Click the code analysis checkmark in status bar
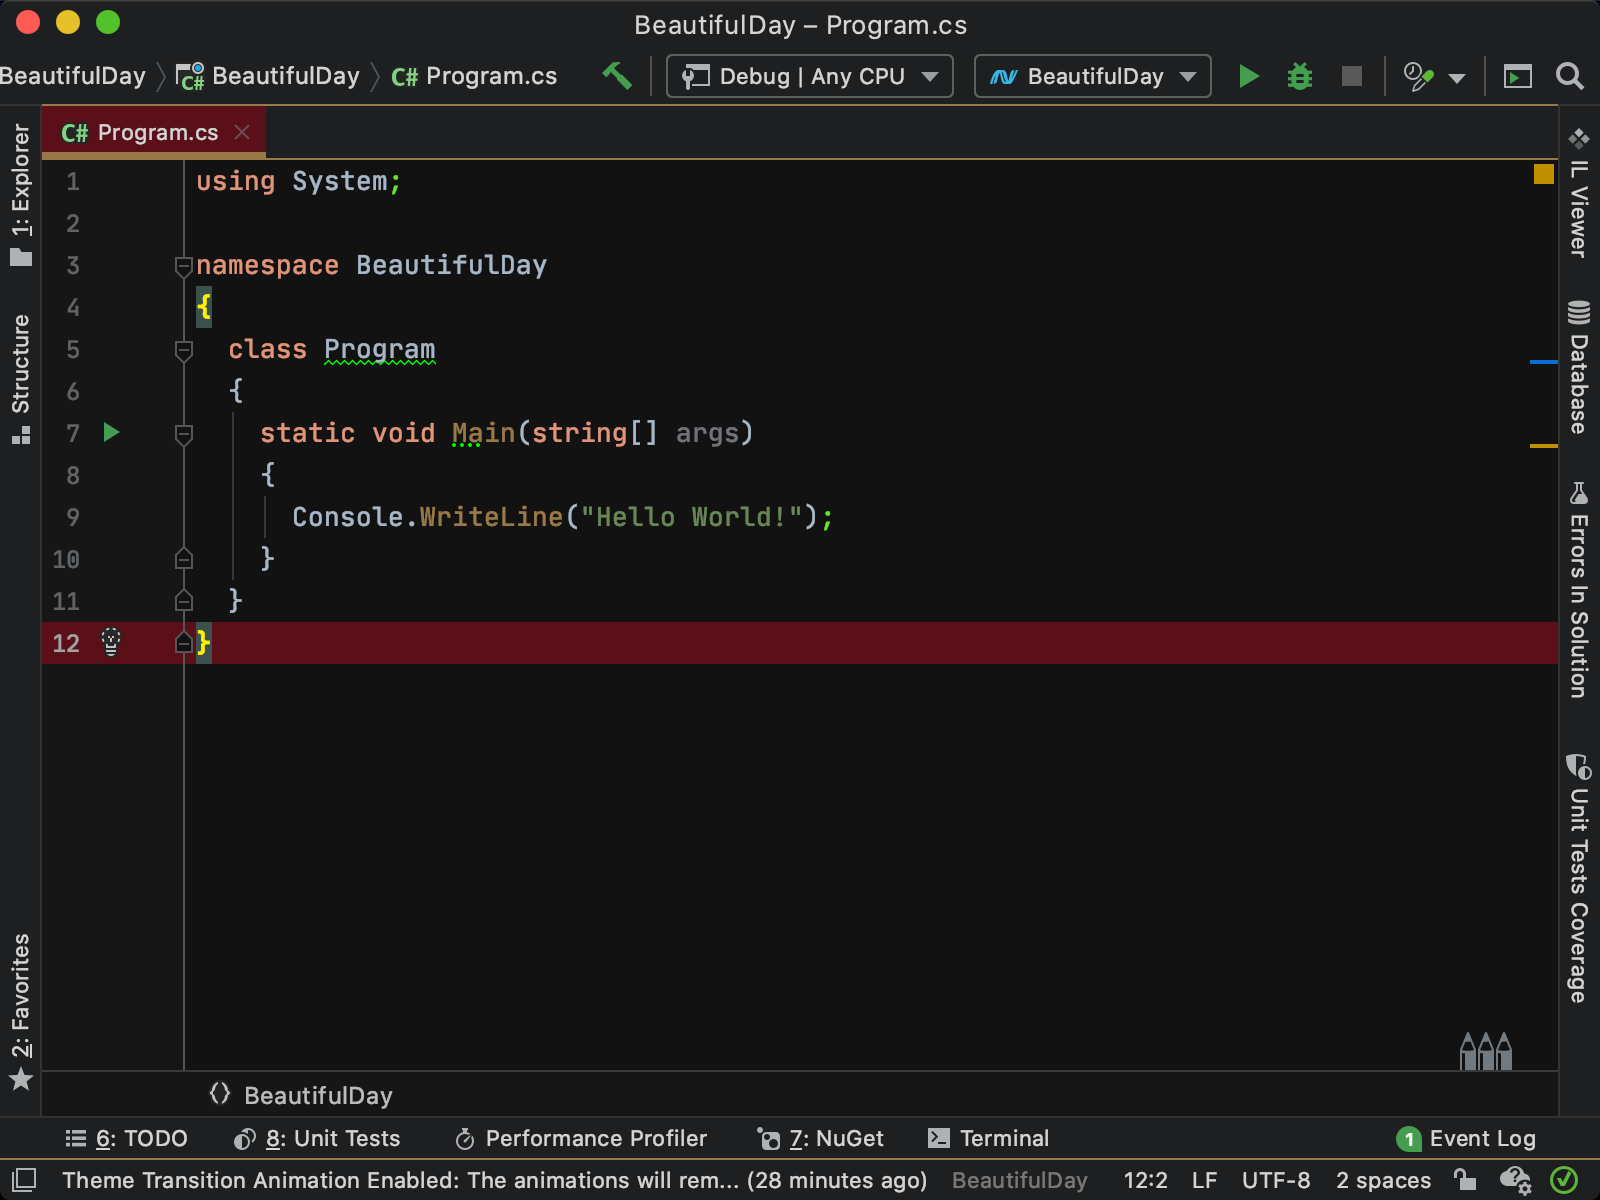The image size is (1600, 1200). click(1564, 1180)
